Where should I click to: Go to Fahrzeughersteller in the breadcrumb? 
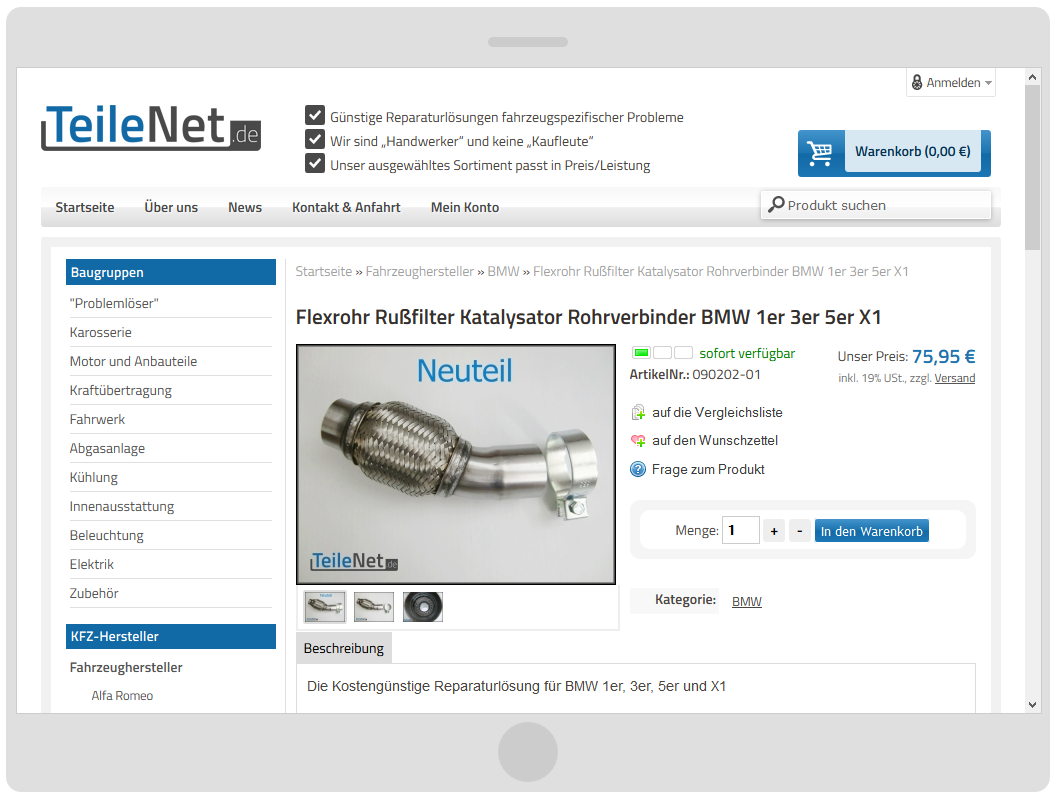419,272
